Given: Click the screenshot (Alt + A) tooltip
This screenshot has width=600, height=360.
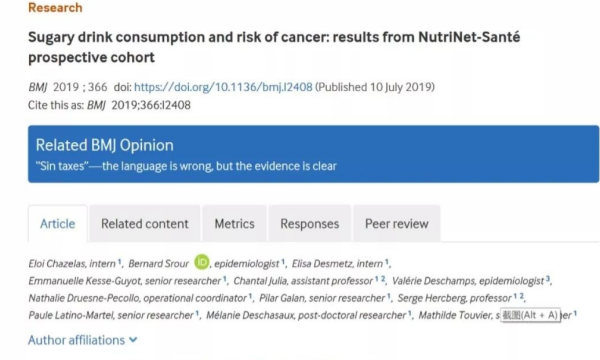Looking at the screenshot, I should 530,315.
